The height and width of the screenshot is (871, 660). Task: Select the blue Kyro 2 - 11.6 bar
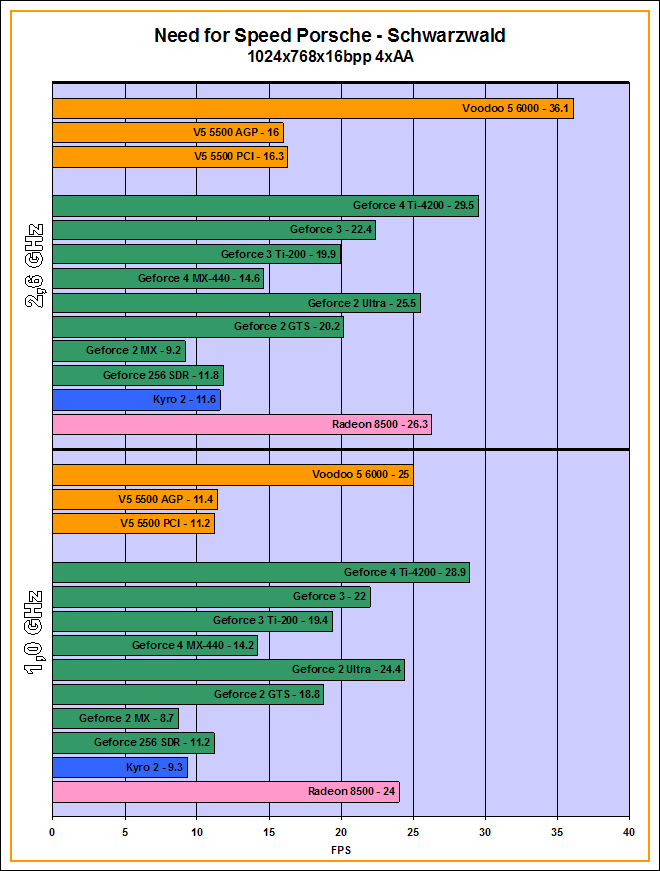(136, 400)
